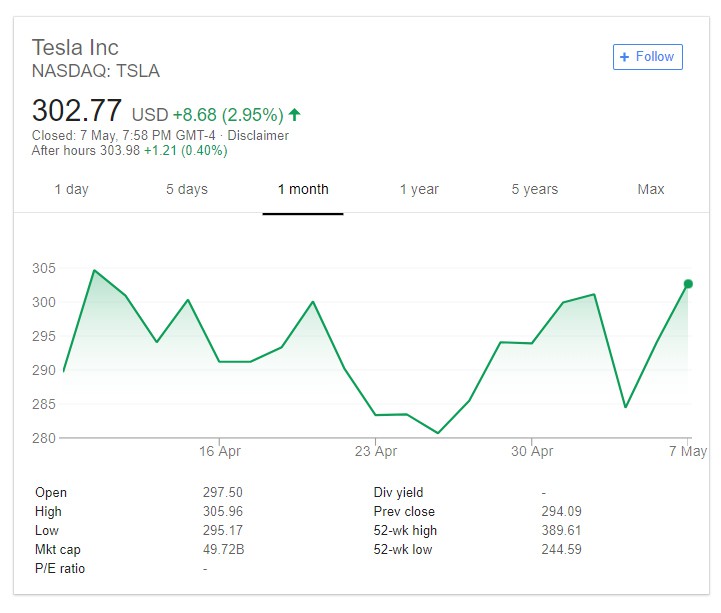Click the Follow button

coord(647,57)
